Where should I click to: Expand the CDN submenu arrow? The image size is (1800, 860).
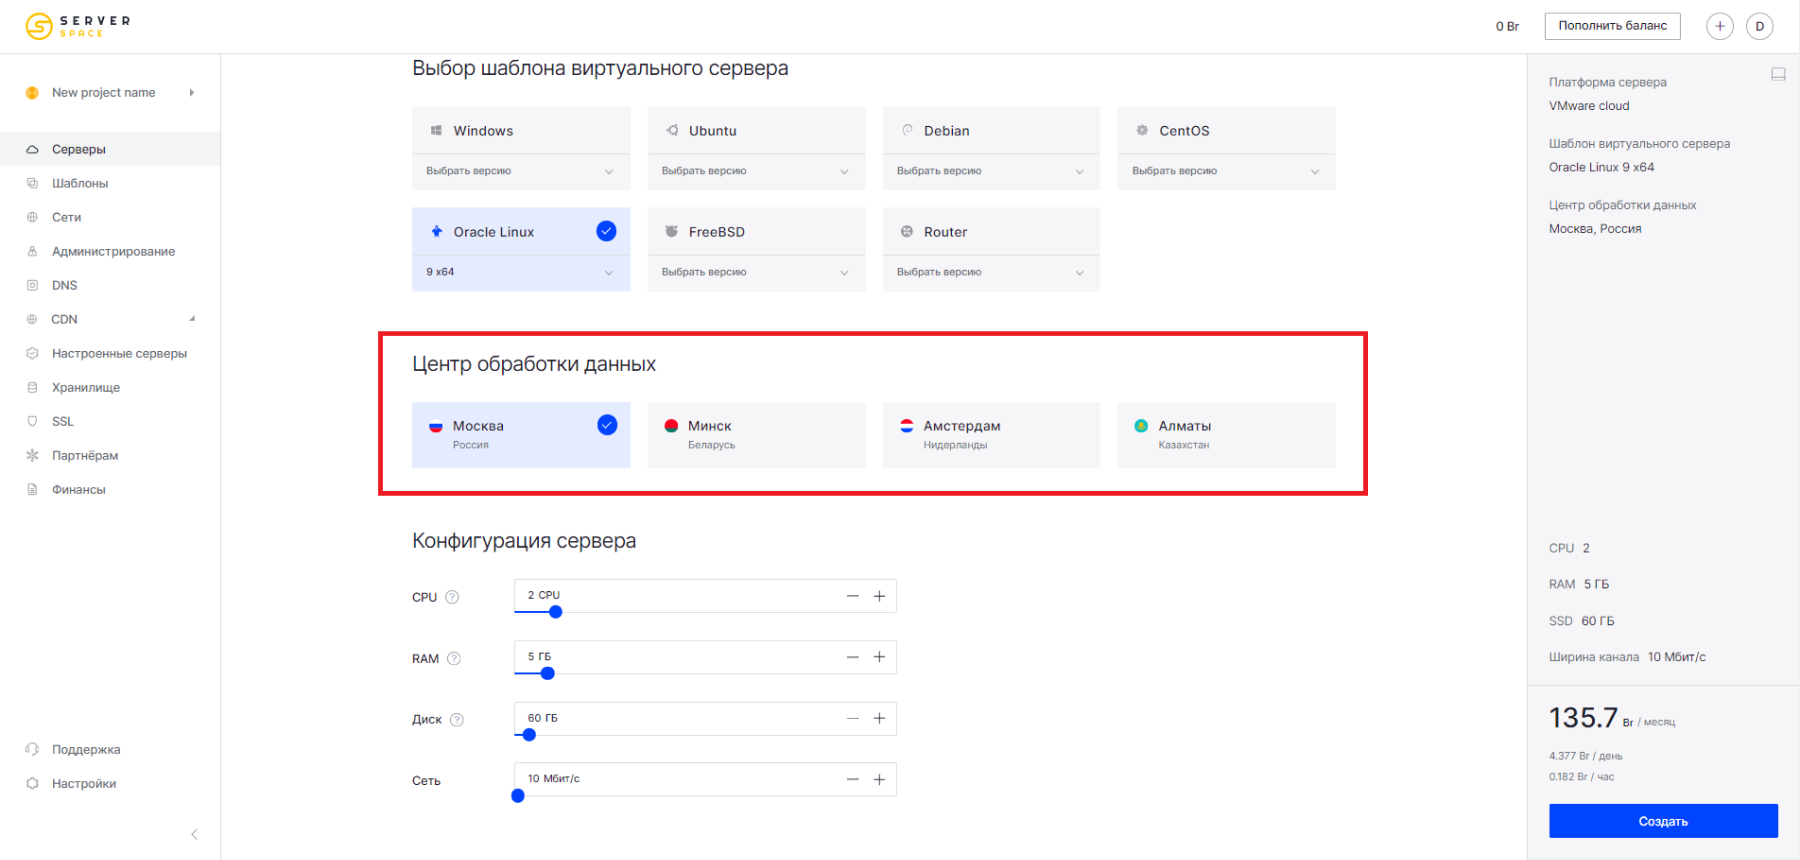click(x=192, y=319)
